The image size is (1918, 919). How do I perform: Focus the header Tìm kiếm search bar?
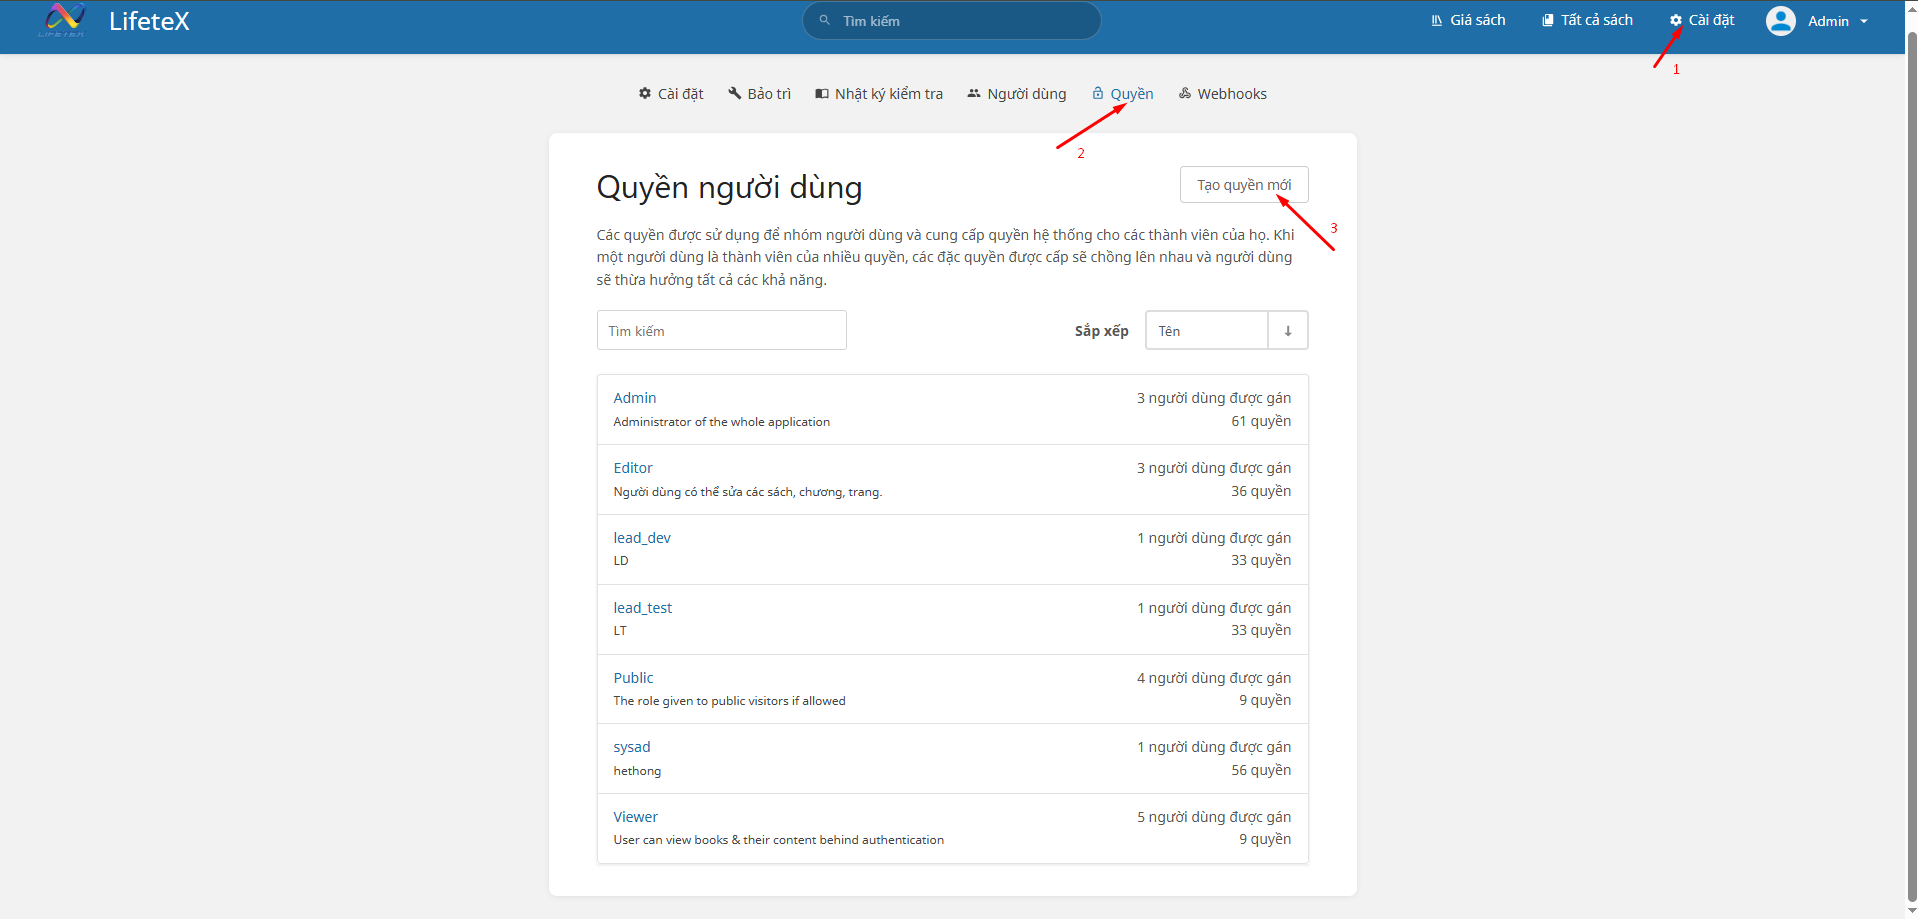click(x=951, y=21)
